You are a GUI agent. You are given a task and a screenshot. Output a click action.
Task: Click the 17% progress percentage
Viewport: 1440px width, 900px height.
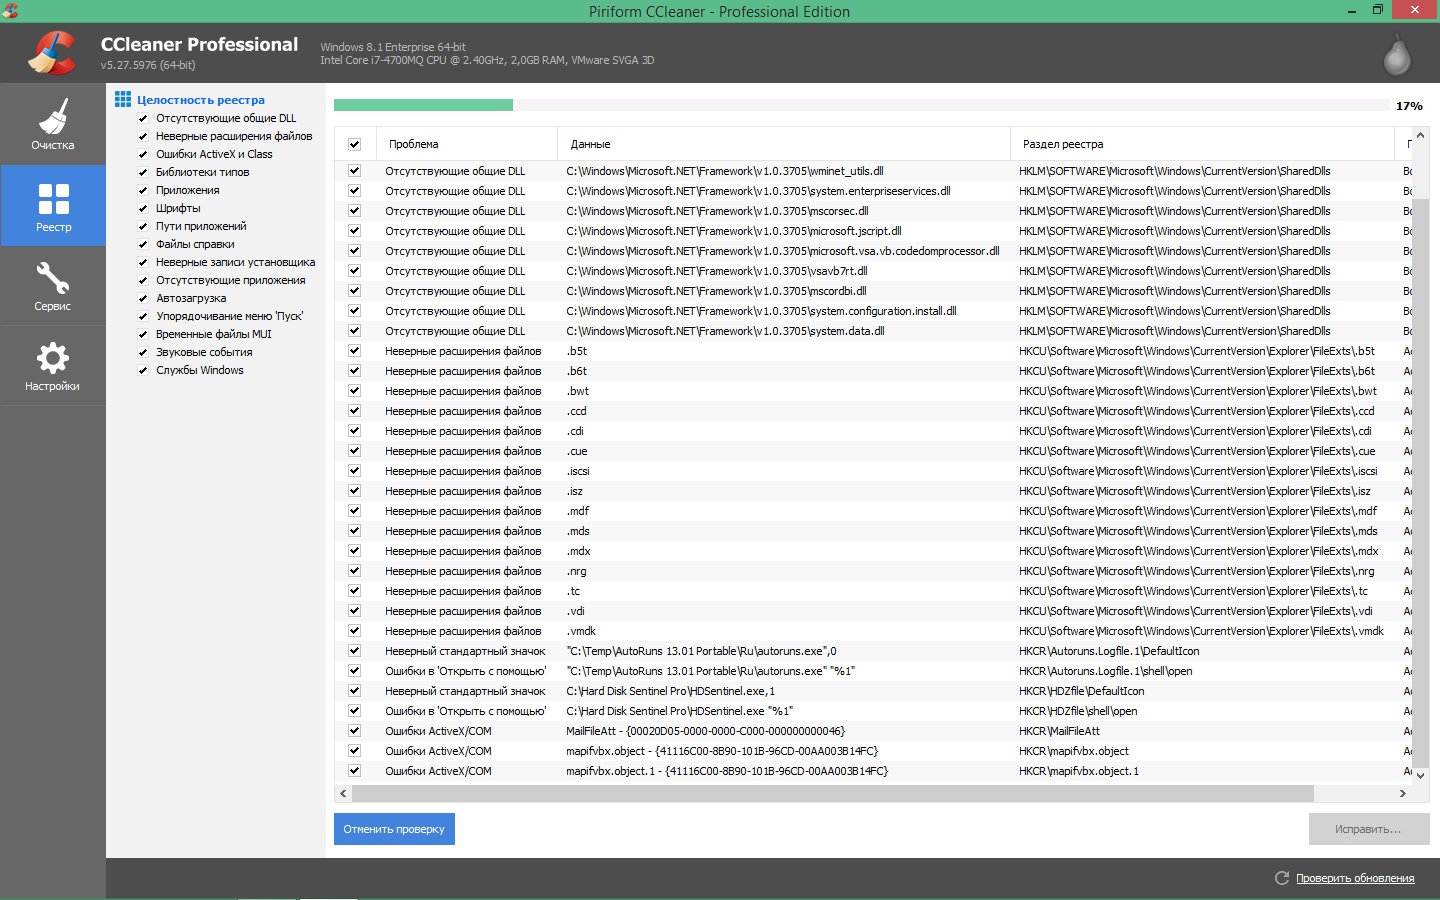tap(1409, 106)
